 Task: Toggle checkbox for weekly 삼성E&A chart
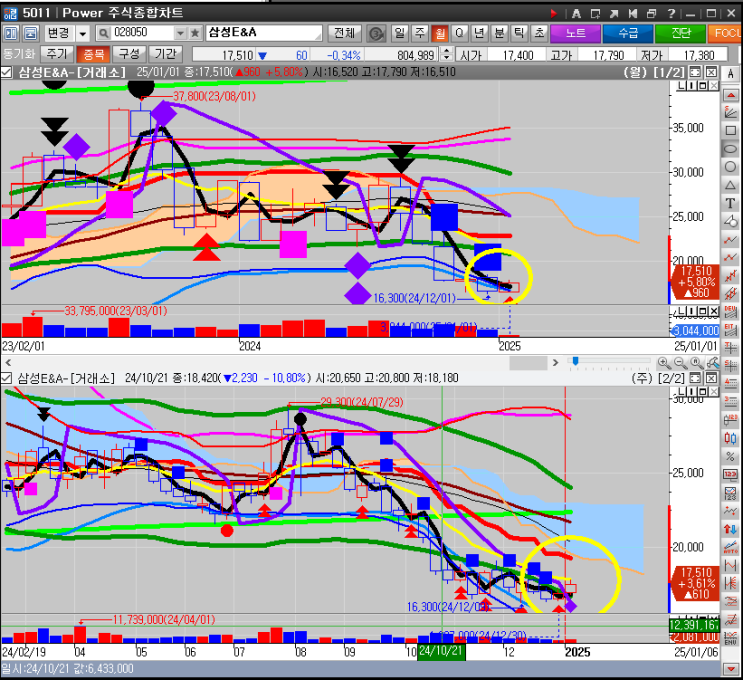(x=7, y=378)
